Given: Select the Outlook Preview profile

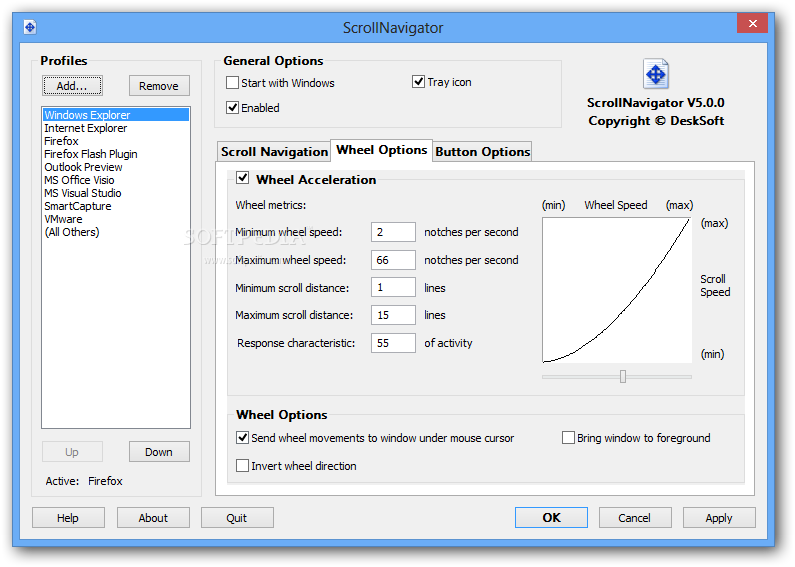Looking at the screenshot, I should click(116, 167).
